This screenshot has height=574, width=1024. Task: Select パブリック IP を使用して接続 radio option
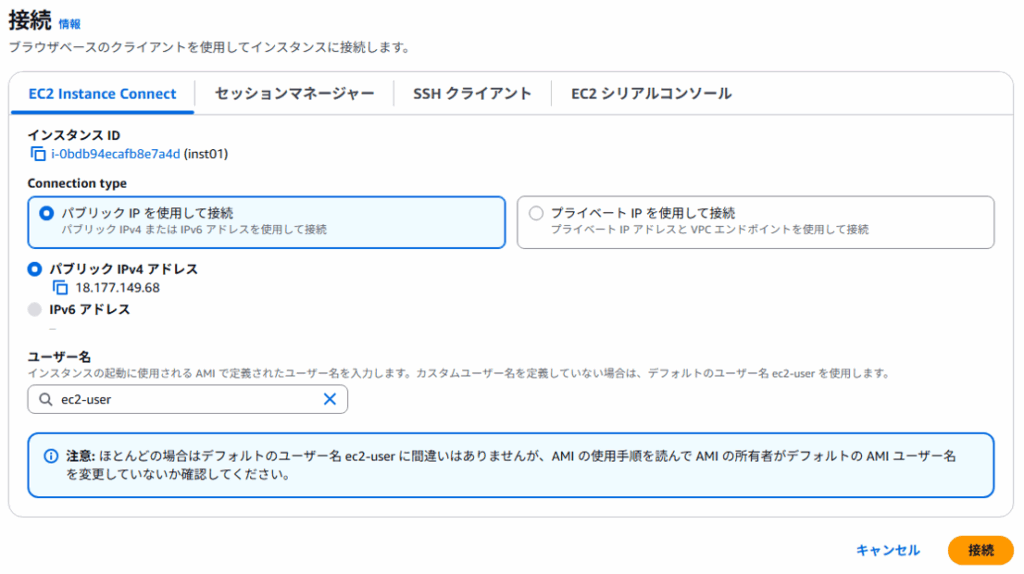tap(46, 213)
